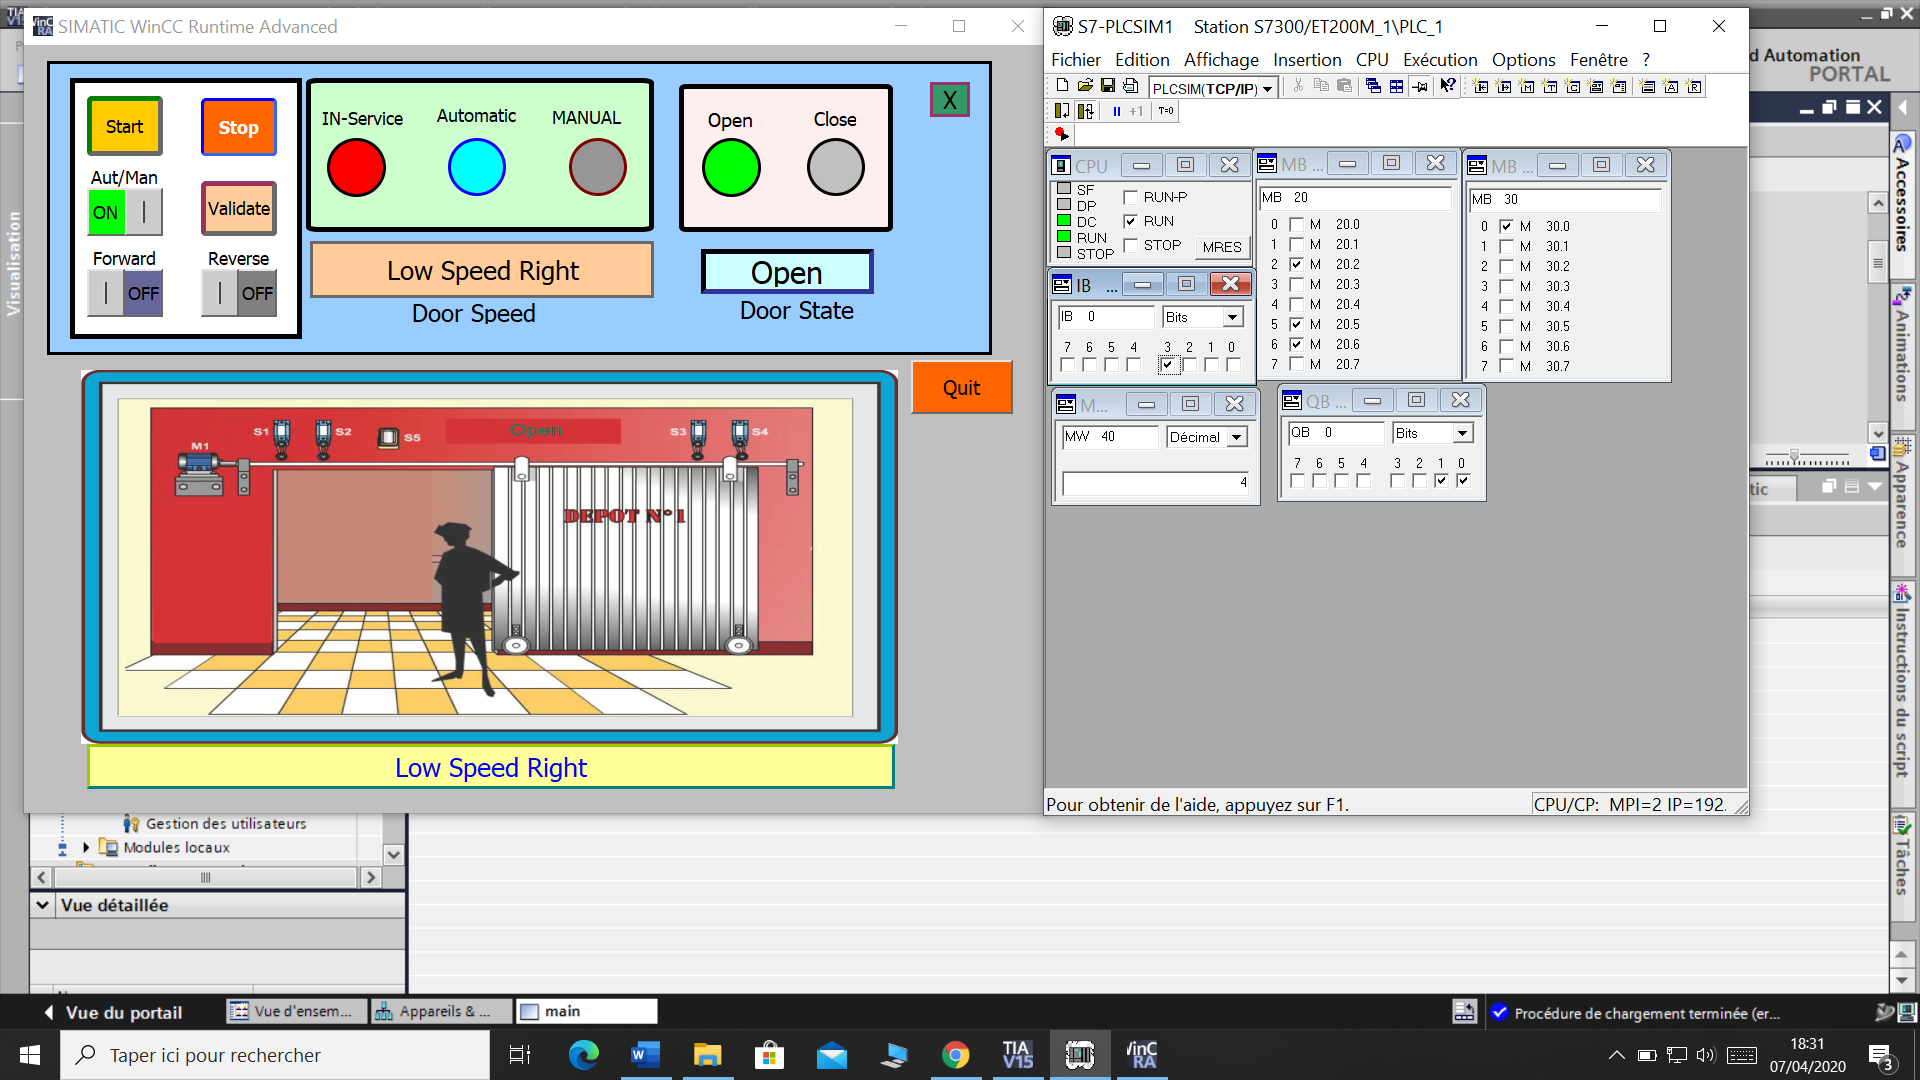Click the New simulation file icon in PLCSIM
The height and width of the screenshot is (1080, 1920).
(x=1062, y=86)
